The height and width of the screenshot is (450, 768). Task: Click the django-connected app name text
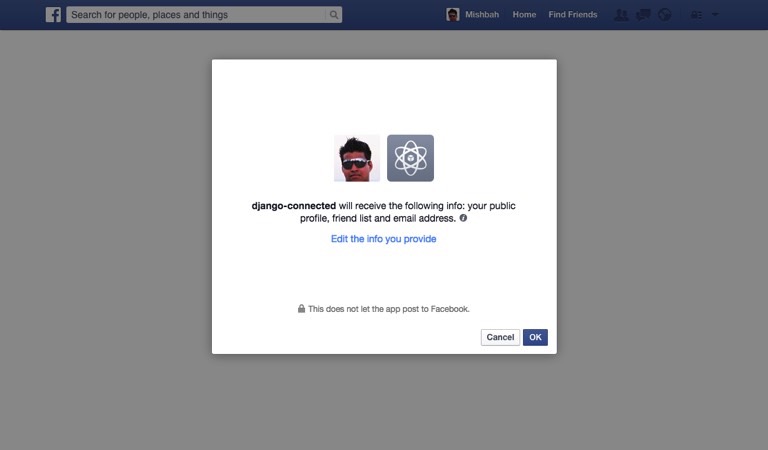(x=293, y=206)
